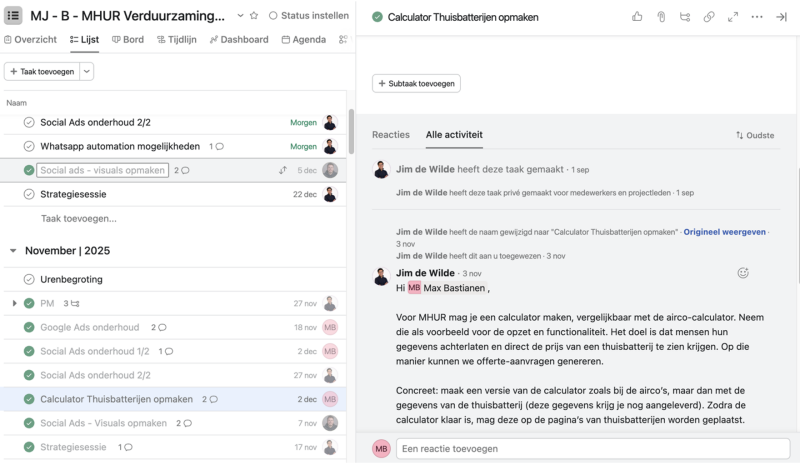Switch to the Bord tab

point(128,40)
